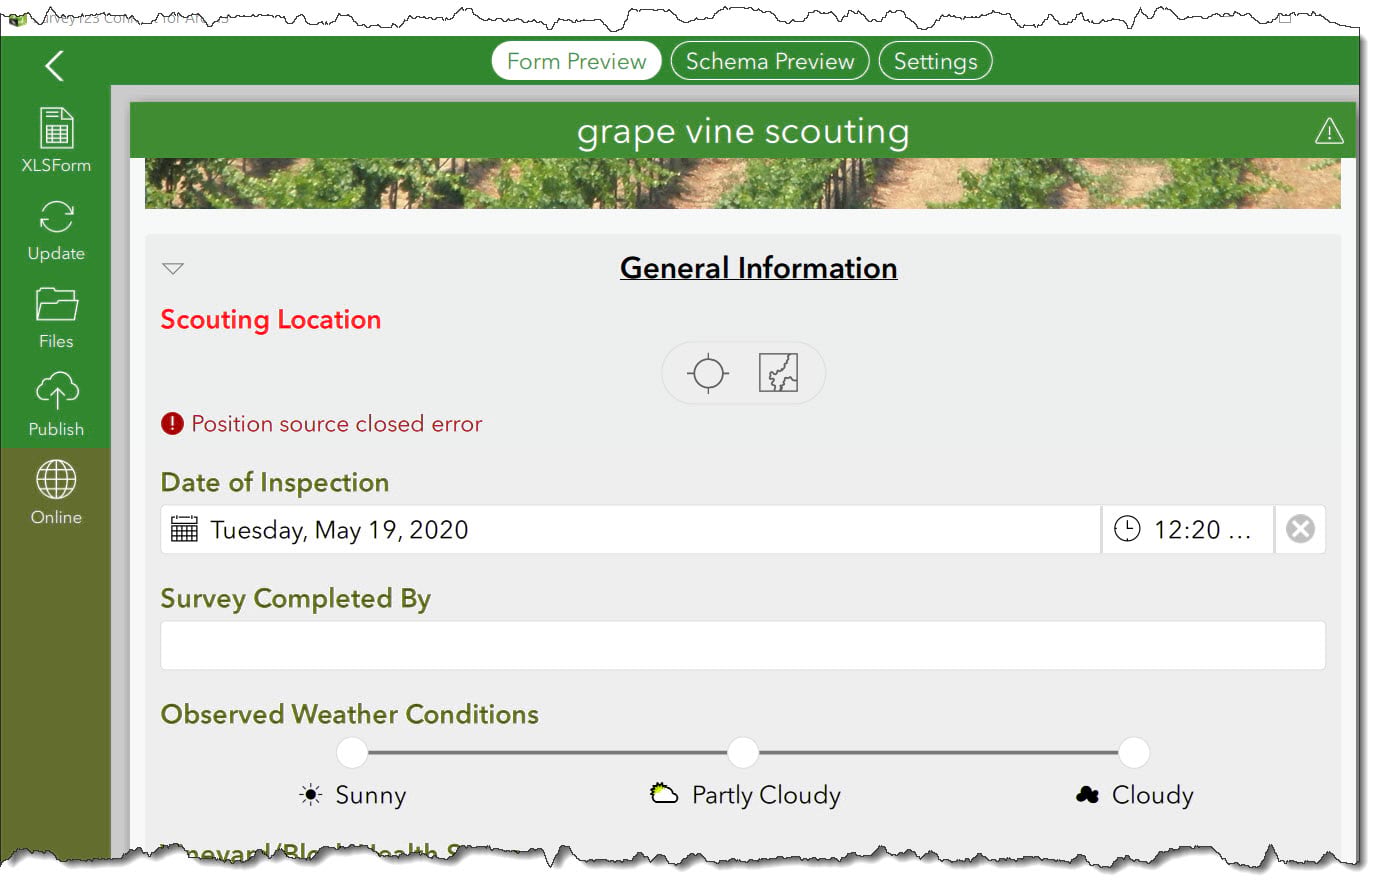Switch to Schema Preview tab

click(770, 61)
